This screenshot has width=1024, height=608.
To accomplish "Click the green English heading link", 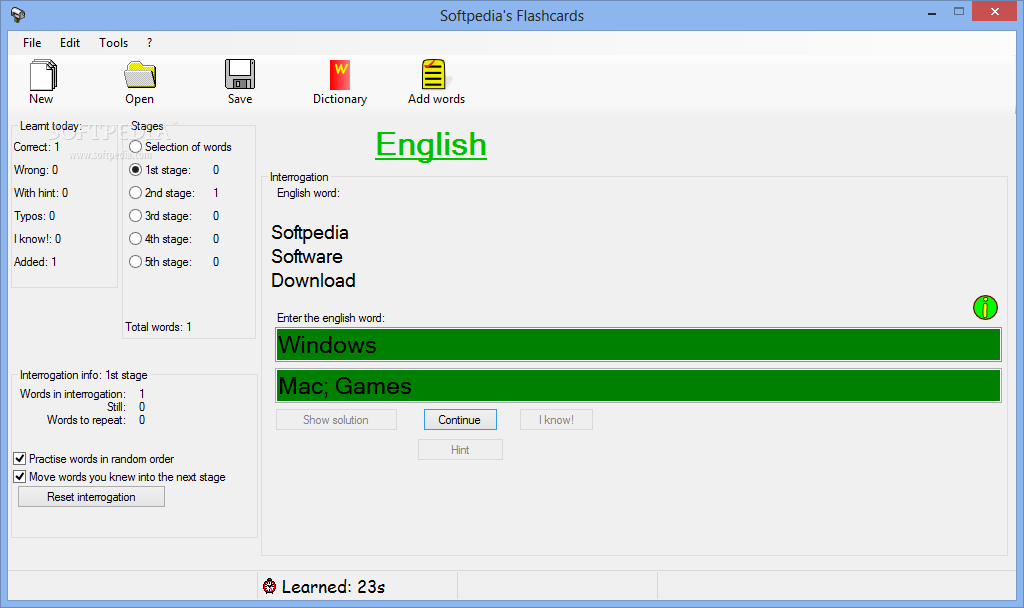I will 431,145.
